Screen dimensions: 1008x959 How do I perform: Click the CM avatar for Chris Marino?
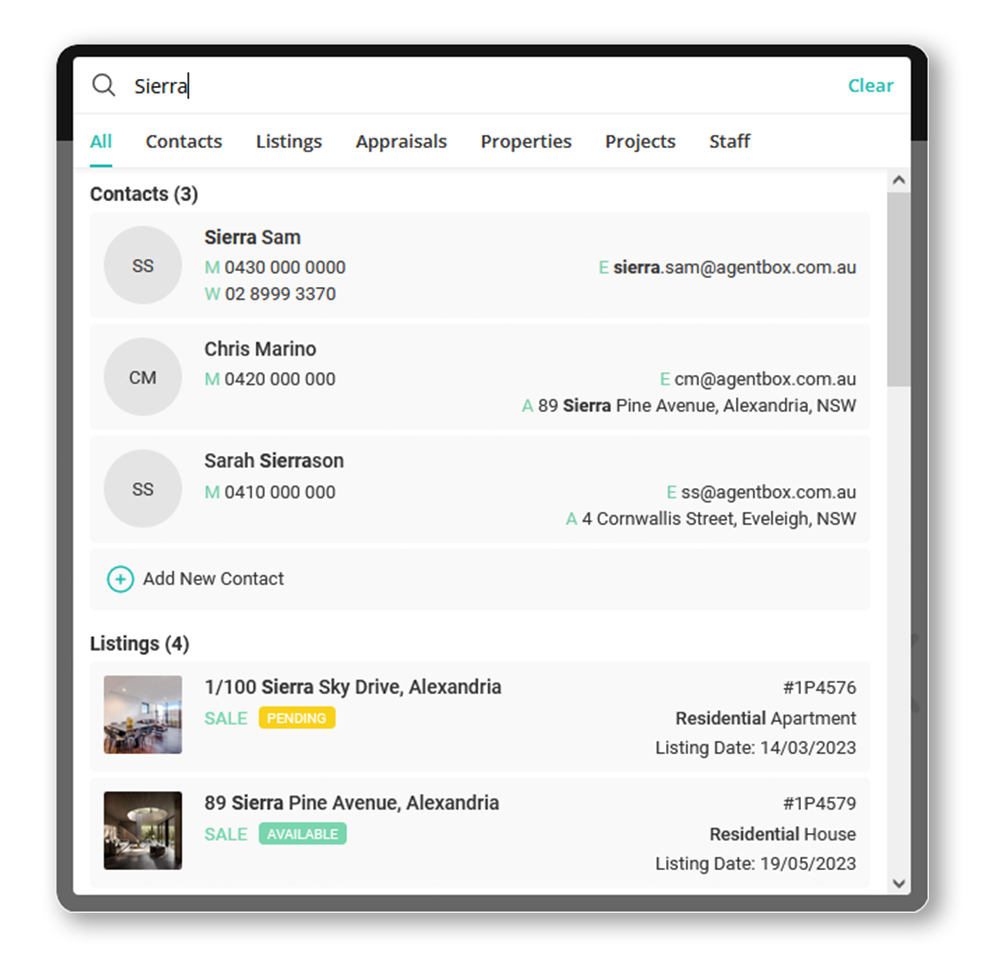pyautogui.click(x=142, y=377)
